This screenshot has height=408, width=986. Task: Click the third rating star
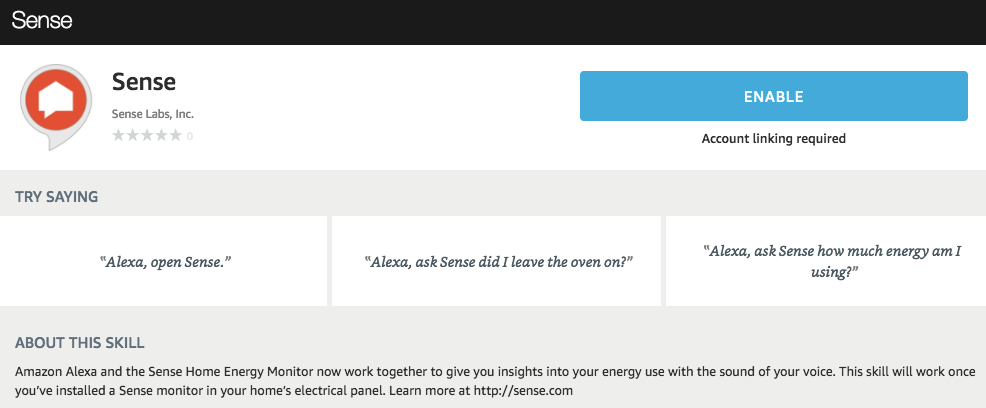pos(147,135)
